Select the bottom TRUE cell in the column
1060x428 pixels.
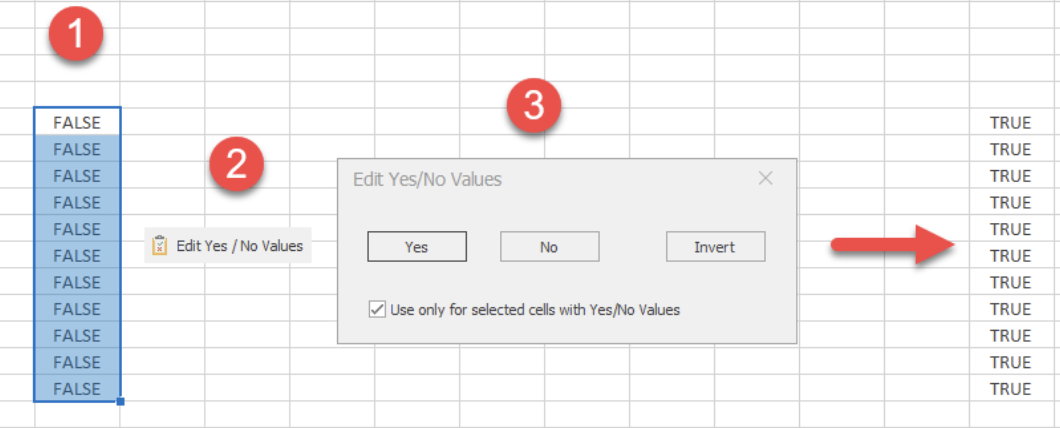(1010, 389)
